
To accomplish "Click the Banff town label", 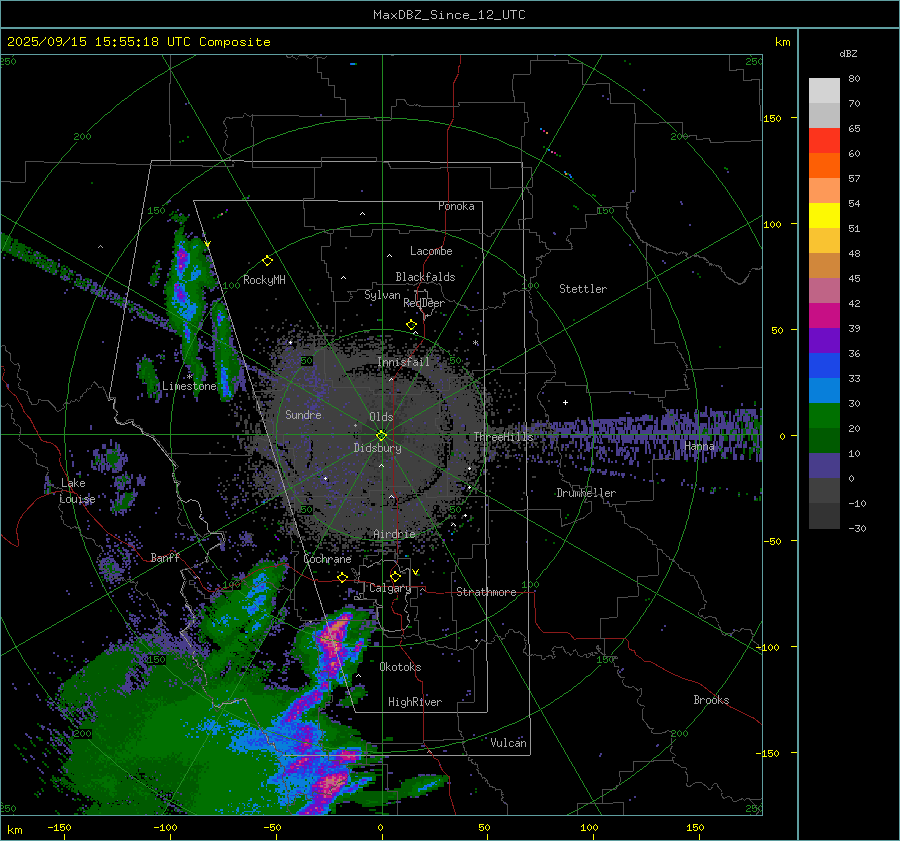I will 165,557.
